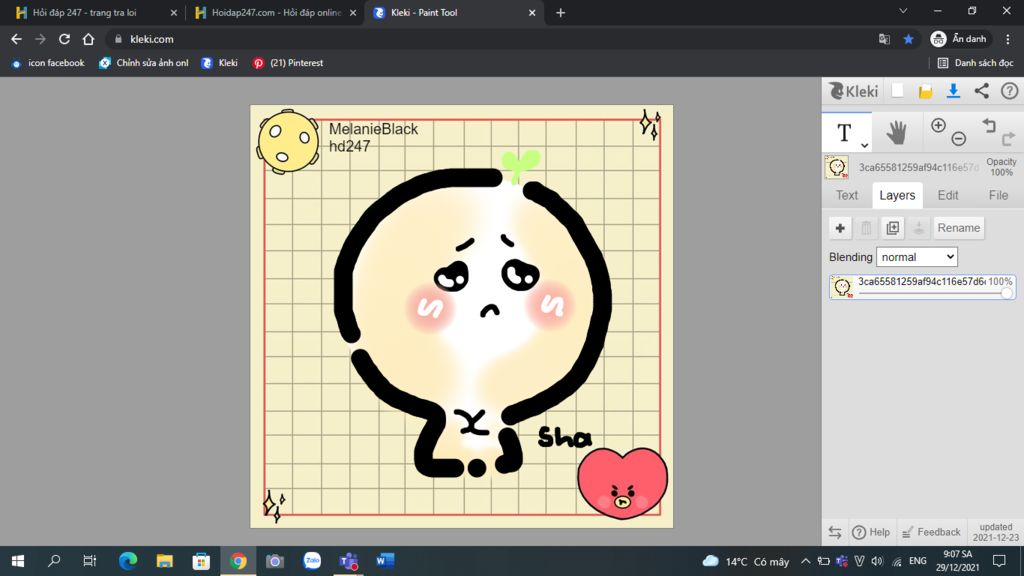Open the Help link at panel bottom
The height and width of the screenshot is (576, 1024).
click(x=871, y=532)
